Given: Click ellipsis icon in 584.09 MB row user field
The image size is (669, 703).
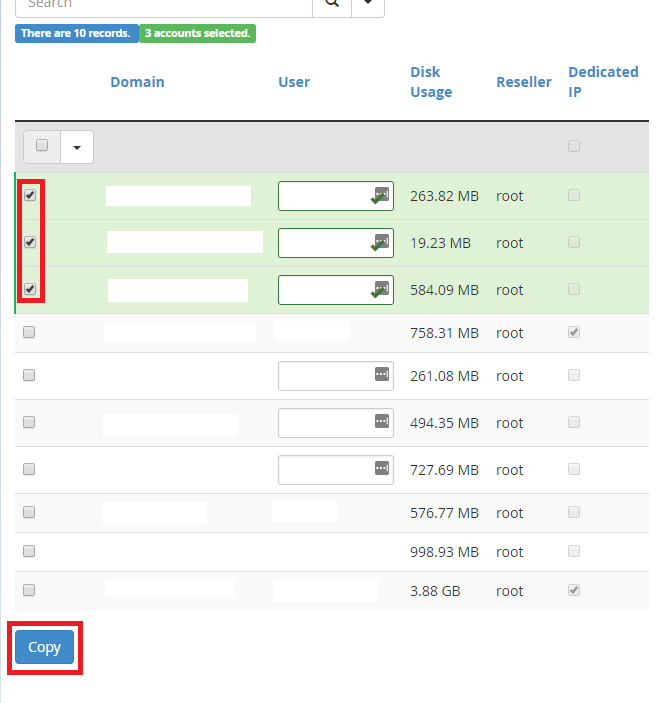Looking at the screenshot, I should coord(381,288).
